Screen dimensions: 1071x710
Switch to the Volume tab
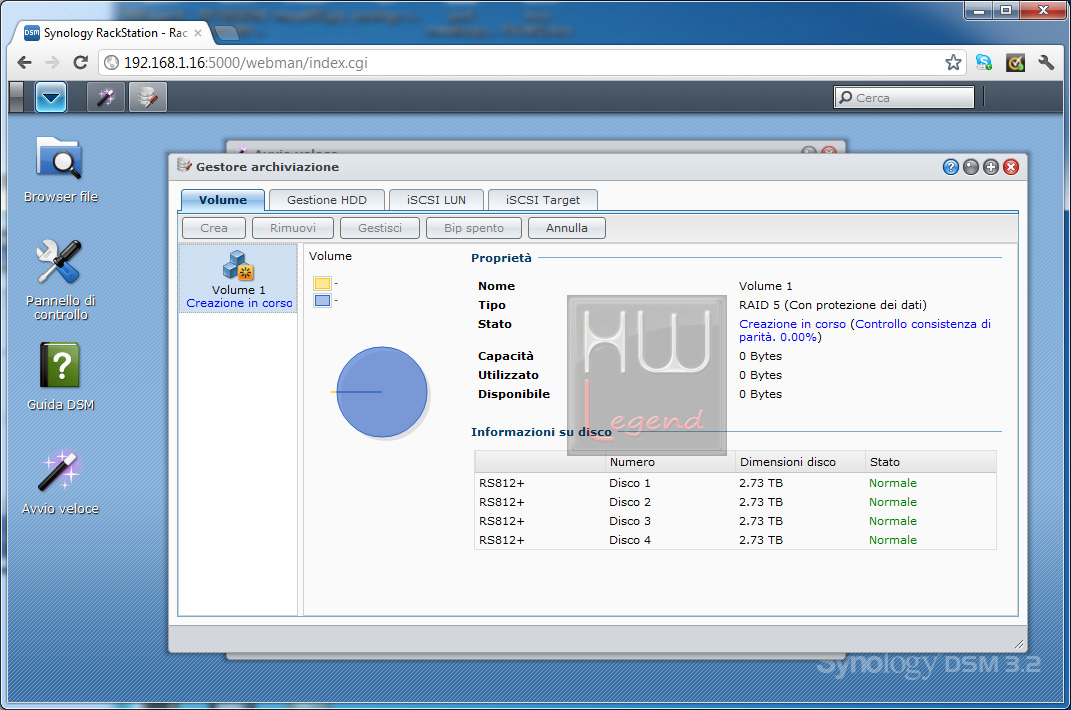click(x=223, y=200)
